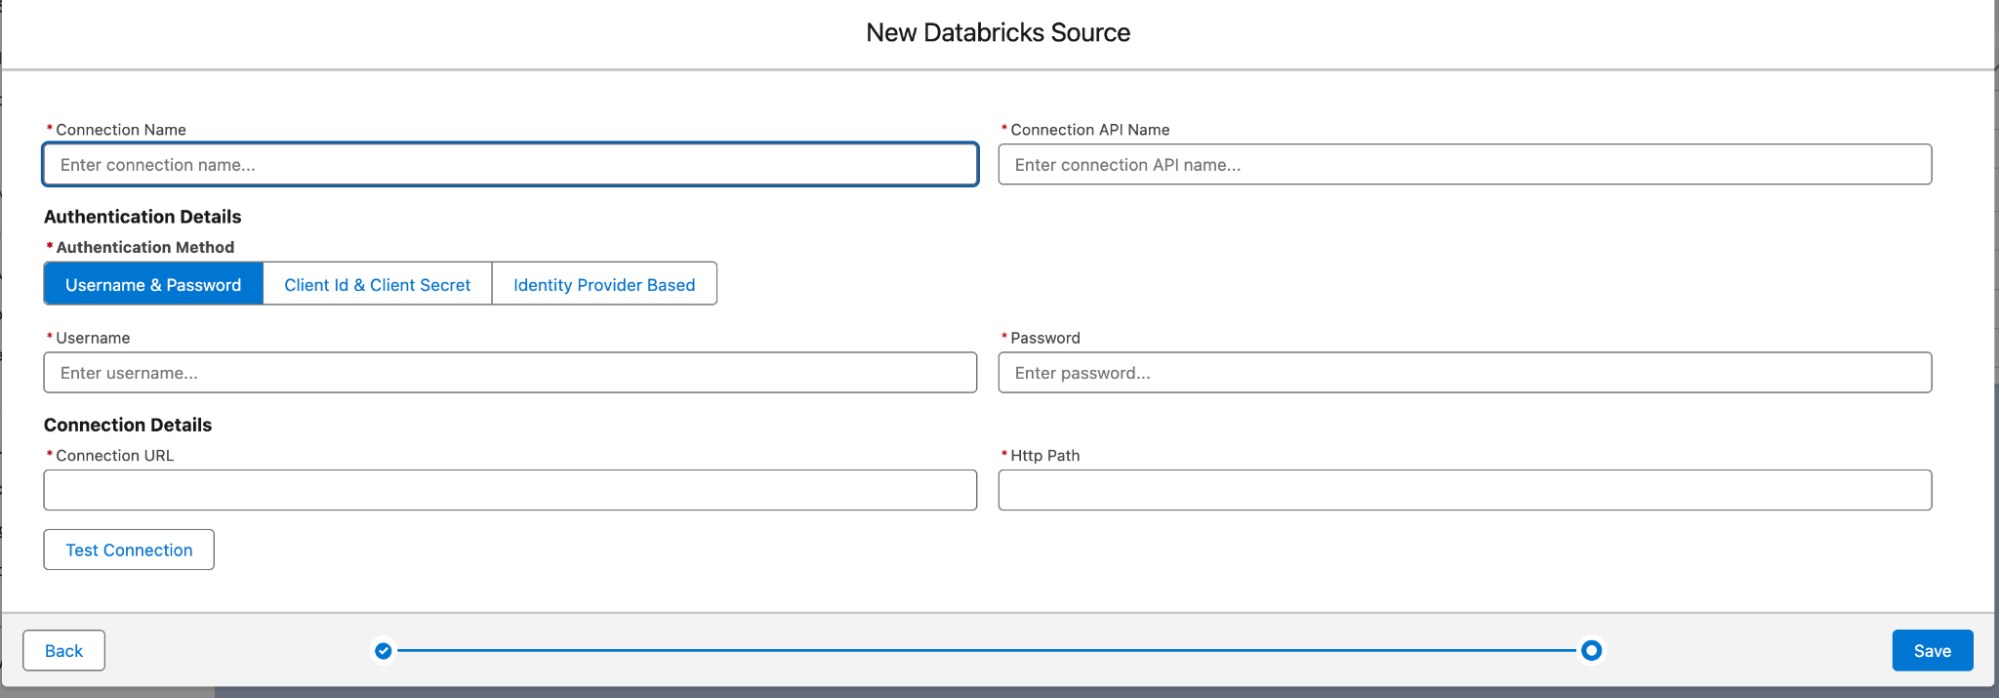Viewport: 1999px width, 698px height.
Task: Click the Connection Details heading
Action: pyautogui.click(x=128, y=425)
